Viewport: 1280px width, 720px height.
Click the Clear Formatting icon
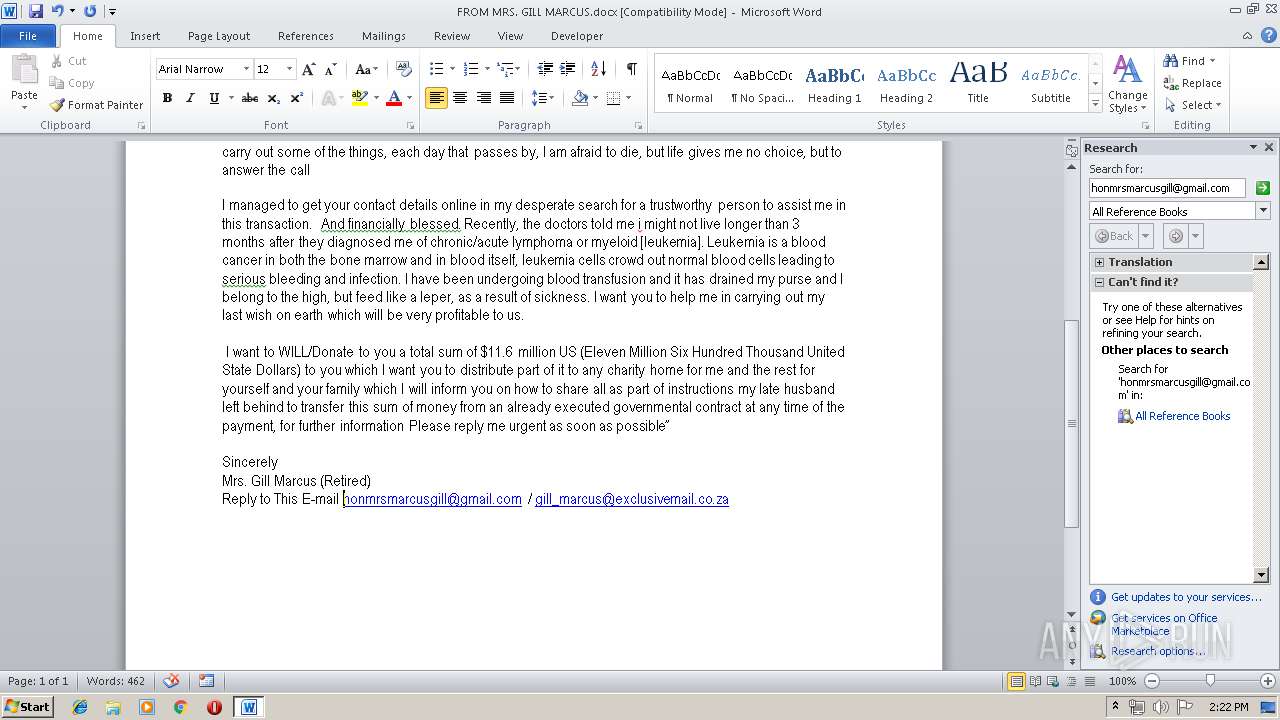tap(404, 69)
